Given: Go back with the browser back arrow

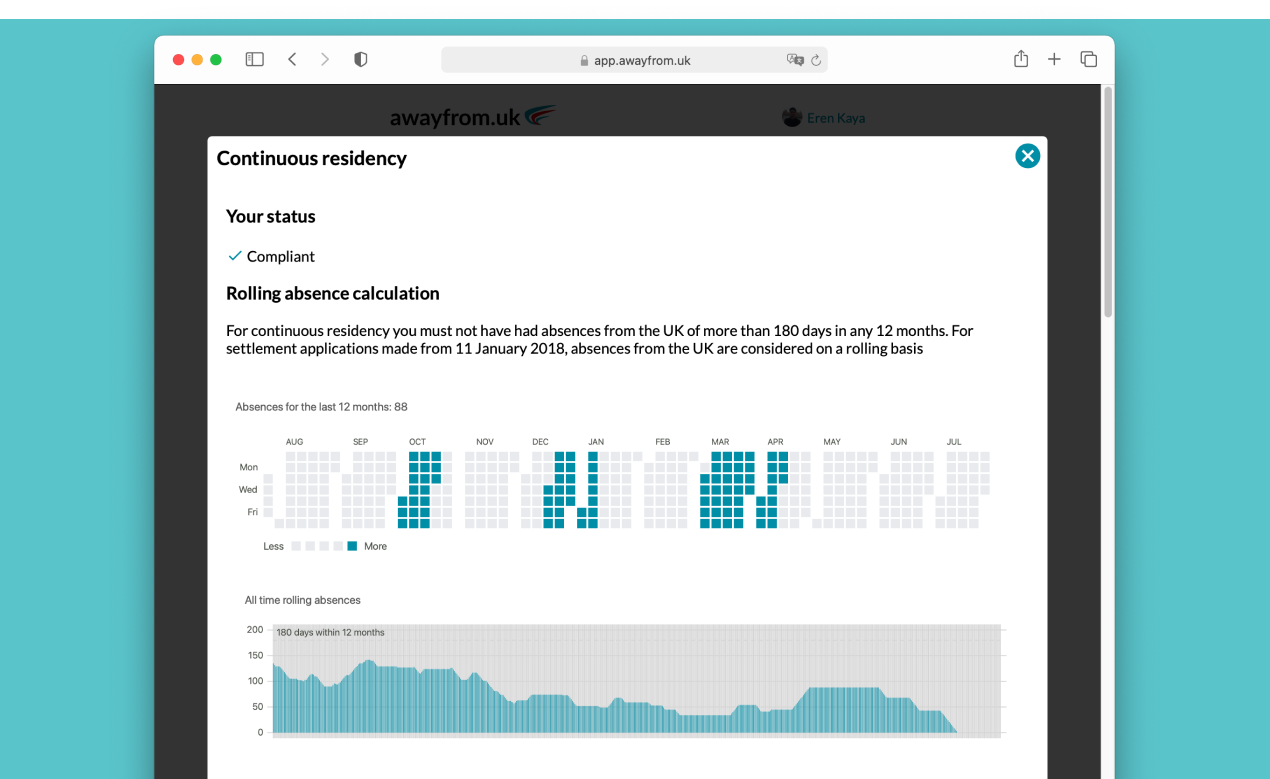Looking at the screenshot, I should (292, 60).
